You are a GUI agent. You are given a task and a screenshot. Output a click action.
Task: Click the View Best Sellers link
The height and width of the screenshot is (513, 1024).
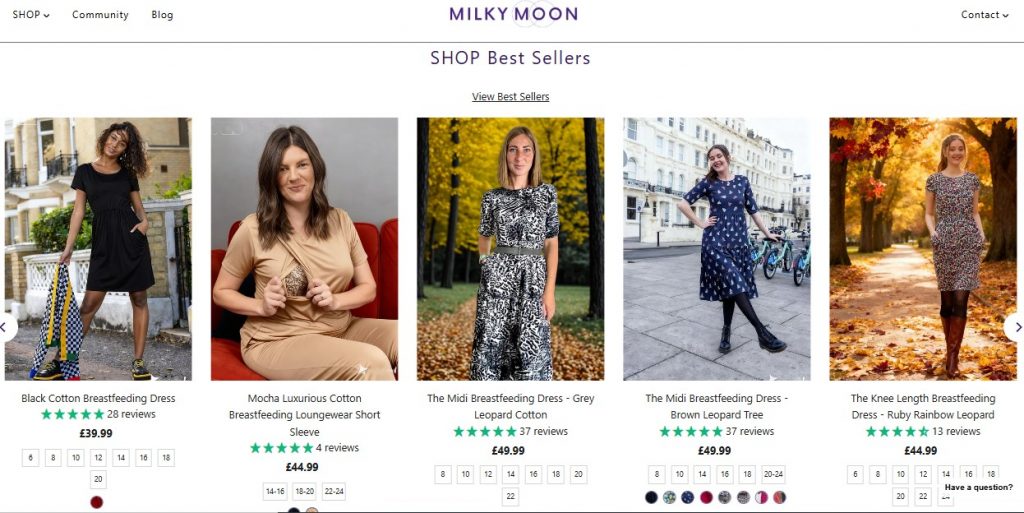pos(510,97)
